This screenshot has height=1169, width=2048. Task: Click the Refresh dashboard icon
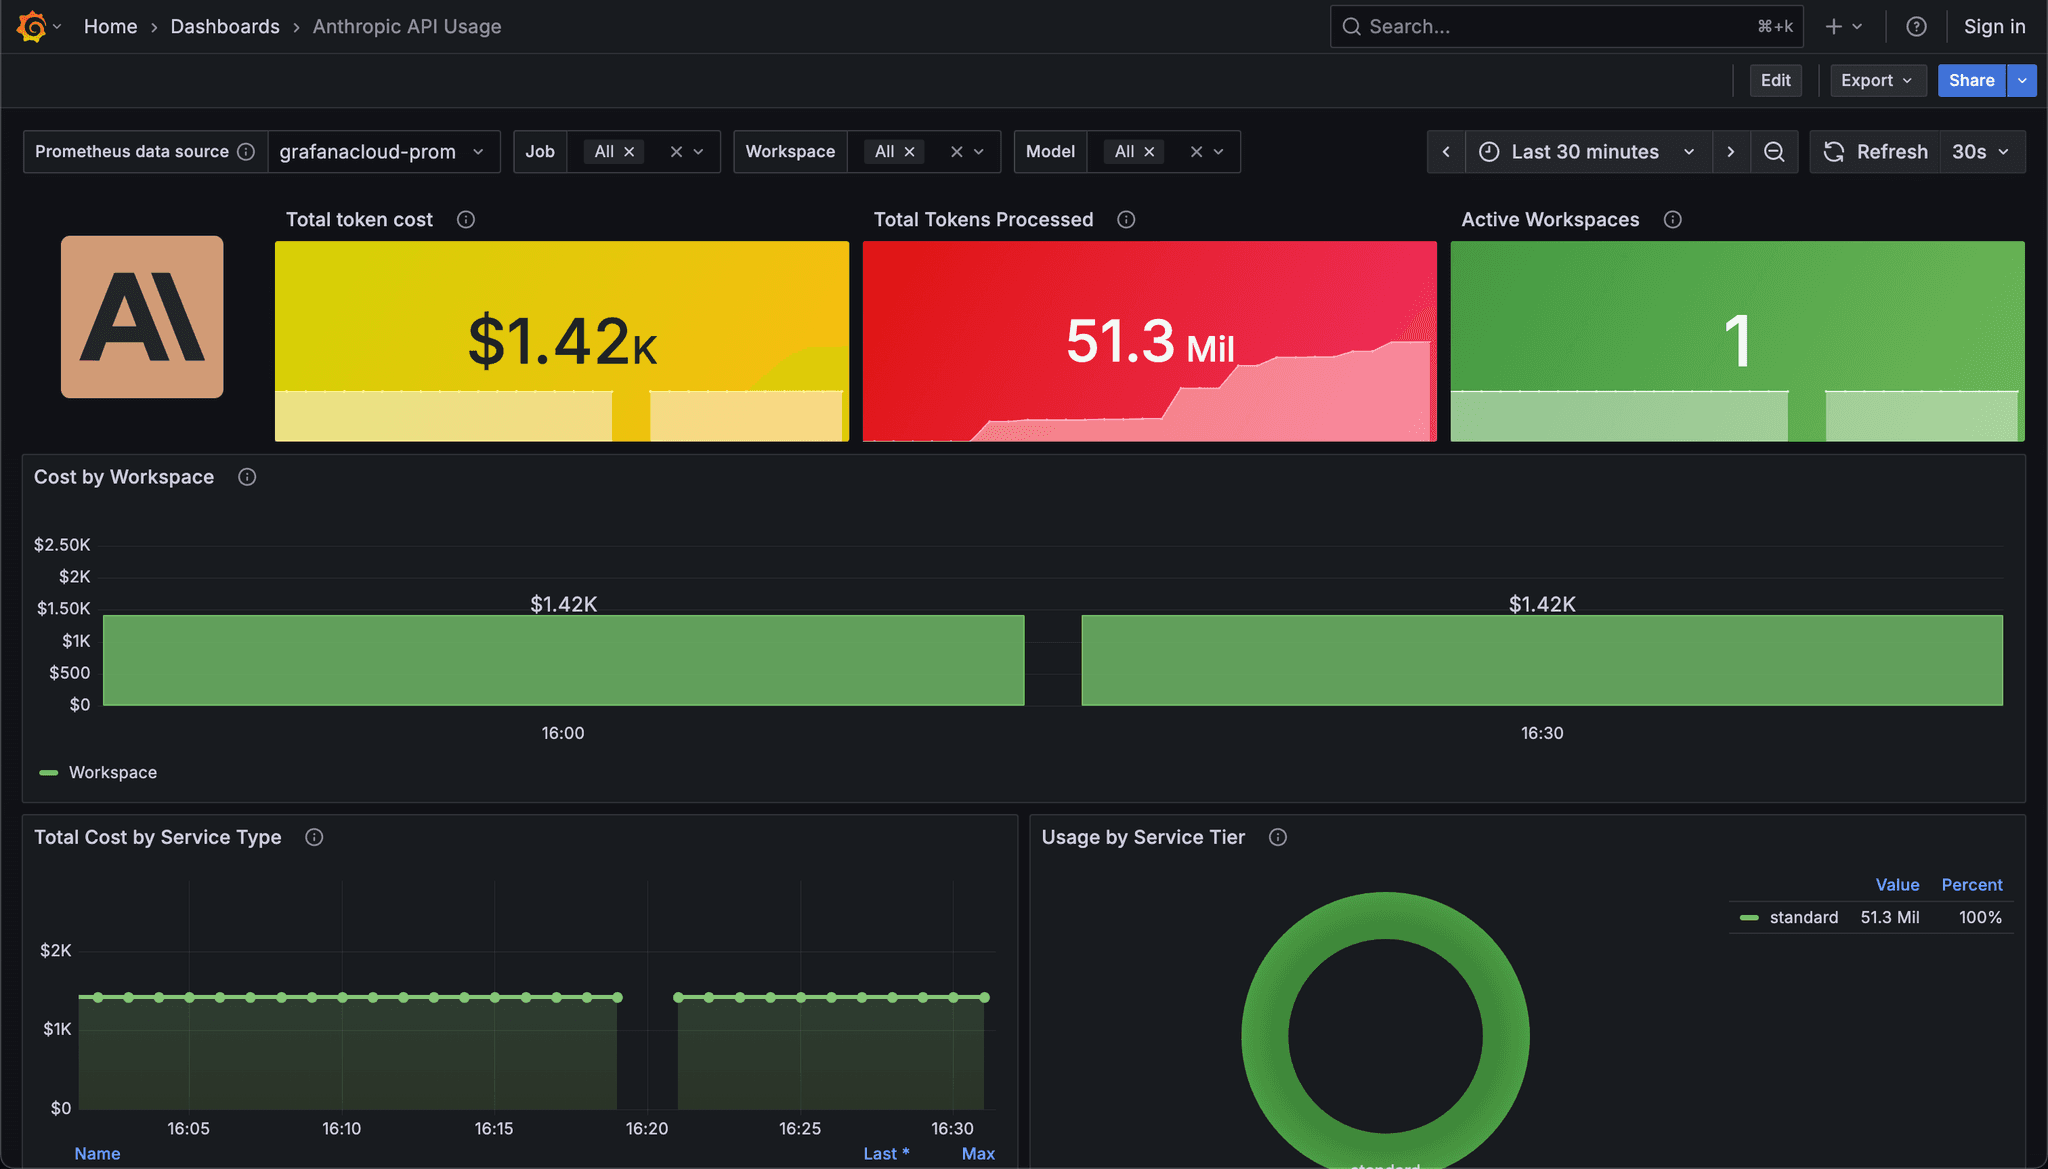click(1834, 151)
